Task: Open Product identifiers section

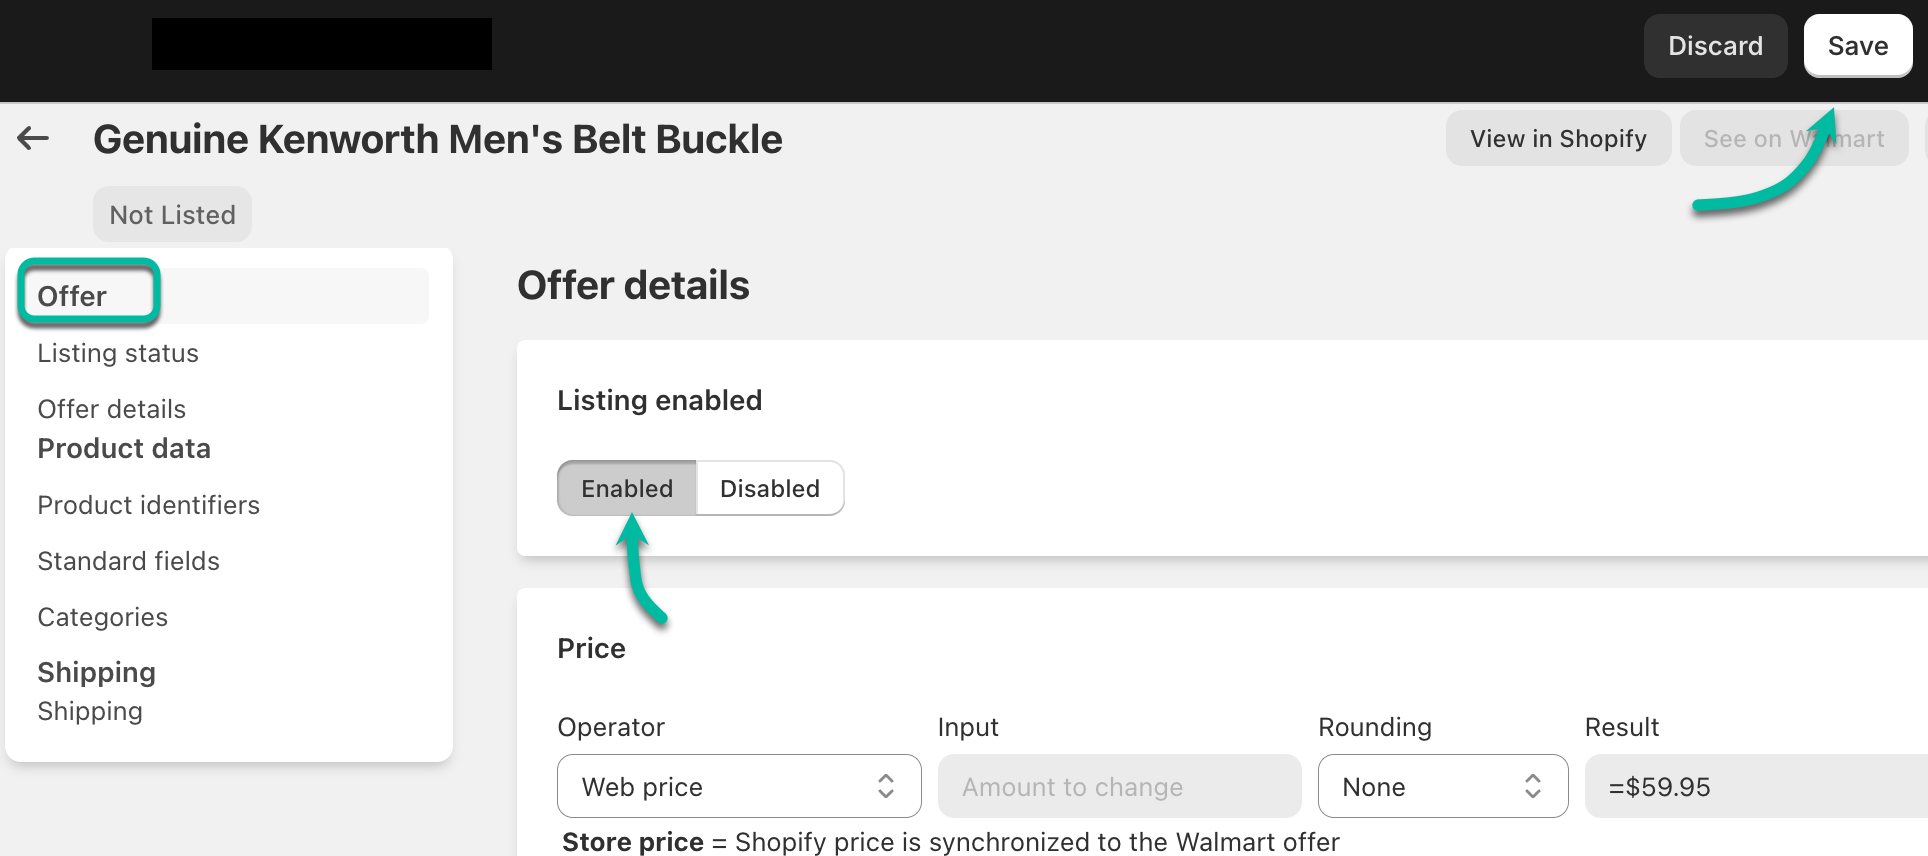Action: (x=149, y=505)
